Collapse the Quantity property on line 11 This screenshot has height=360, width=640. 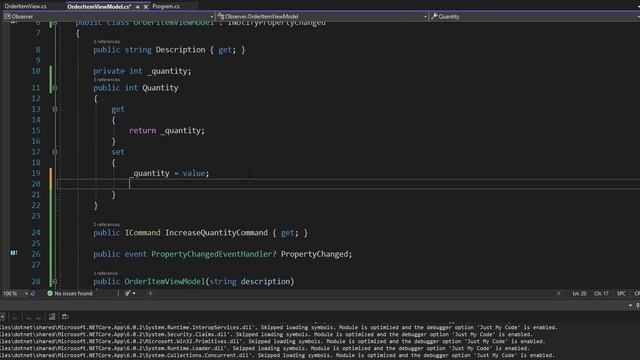pyautogui.click(x=55, y=88)
